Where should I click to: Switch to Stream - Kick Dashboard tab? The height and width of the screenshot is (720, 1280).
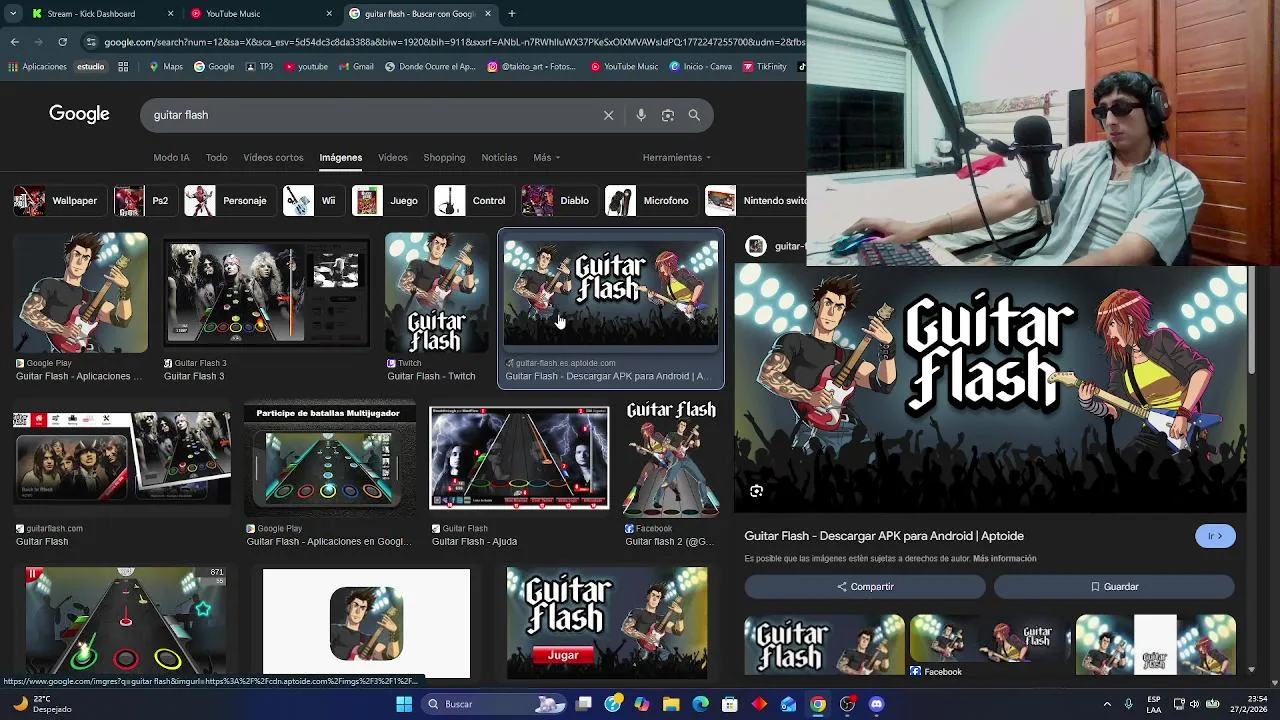103,14
